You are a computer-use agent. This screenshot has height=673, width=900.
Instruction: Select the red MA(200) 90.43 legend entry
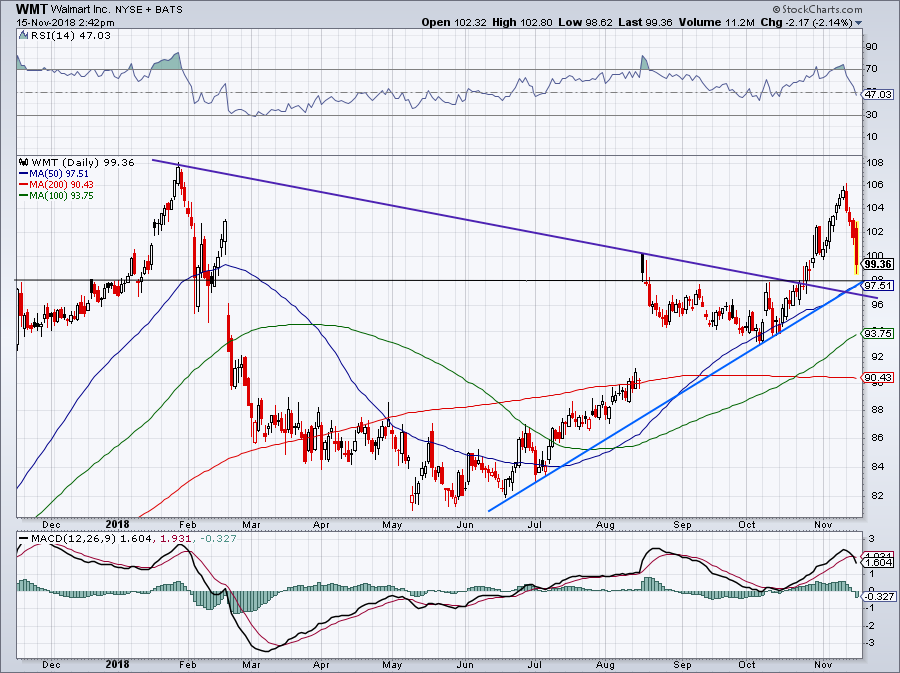[x=56, y=184]
